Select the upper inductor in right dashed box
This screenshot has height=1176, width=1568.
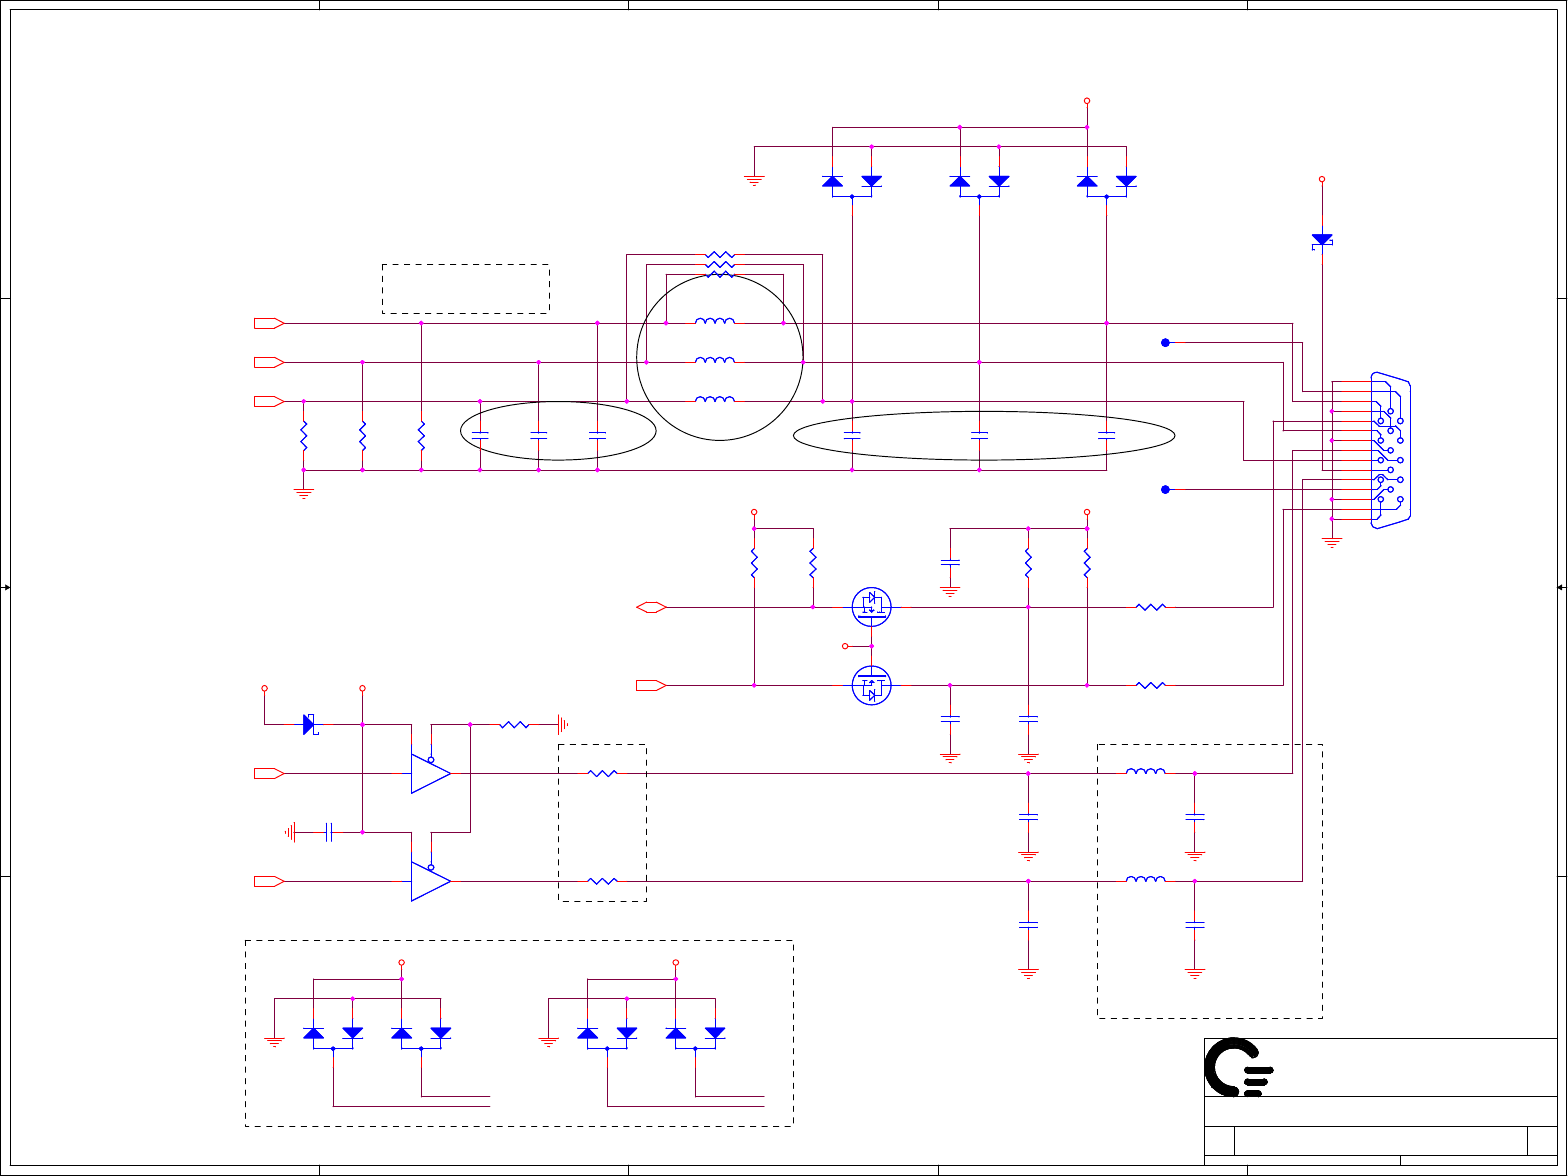(x=1145, y=771)
